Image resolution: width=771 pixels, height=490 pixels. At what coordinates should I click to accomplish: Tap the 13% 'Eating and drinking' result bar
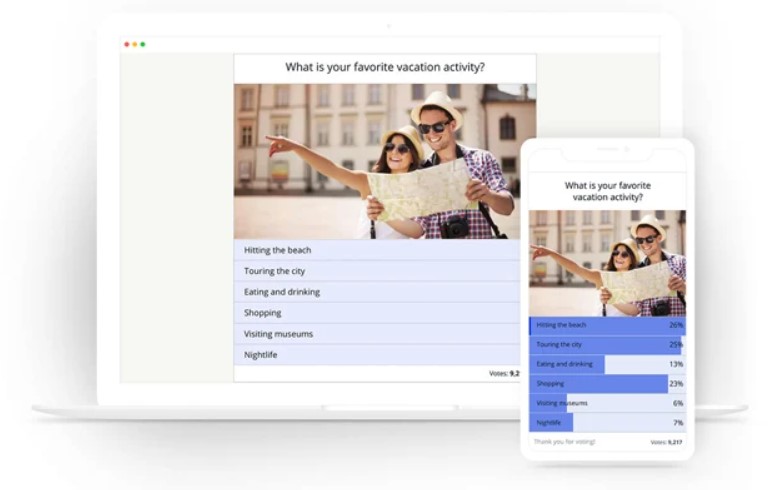pyautogui.click(x=607, y=364)
